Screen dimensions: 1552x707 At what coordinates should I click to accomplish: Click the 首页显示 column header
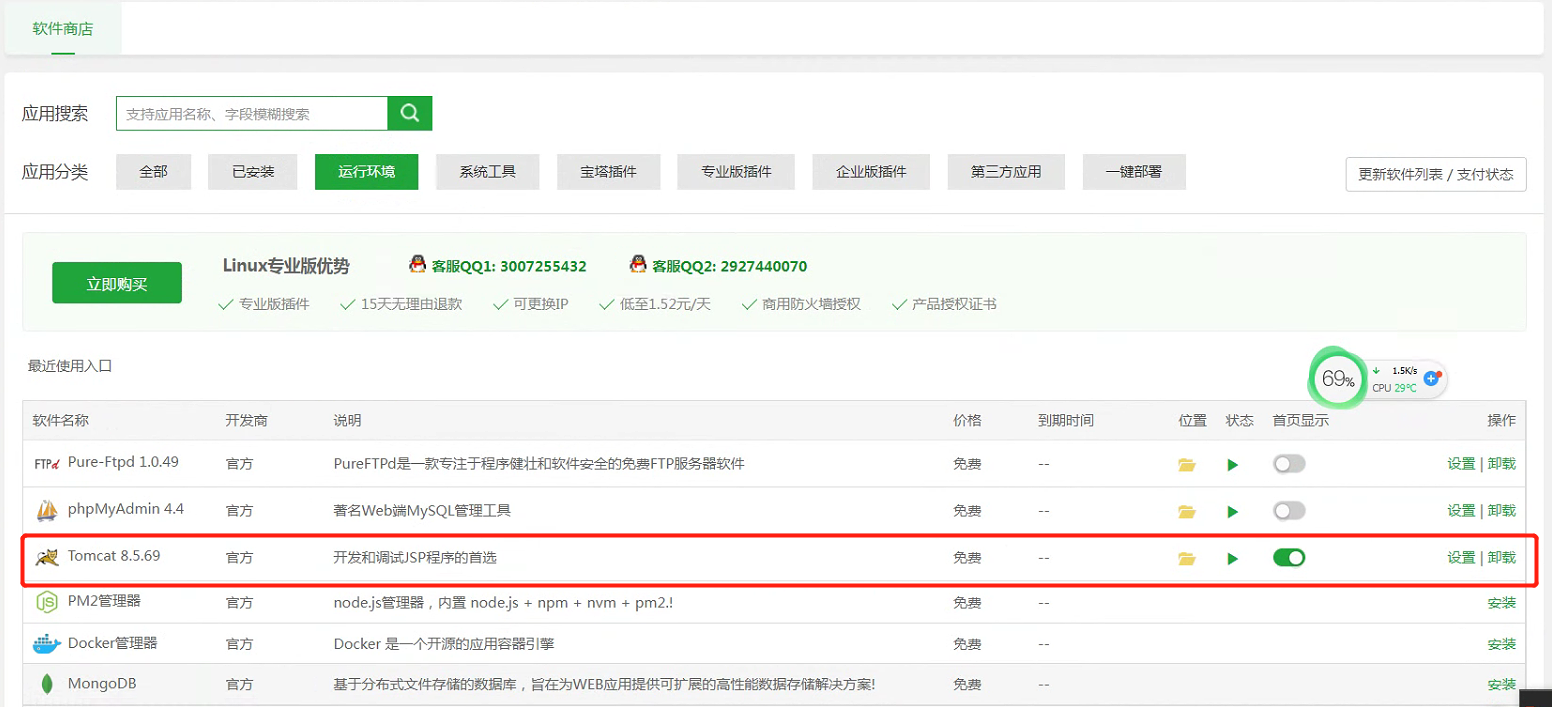coord(1301,420)
